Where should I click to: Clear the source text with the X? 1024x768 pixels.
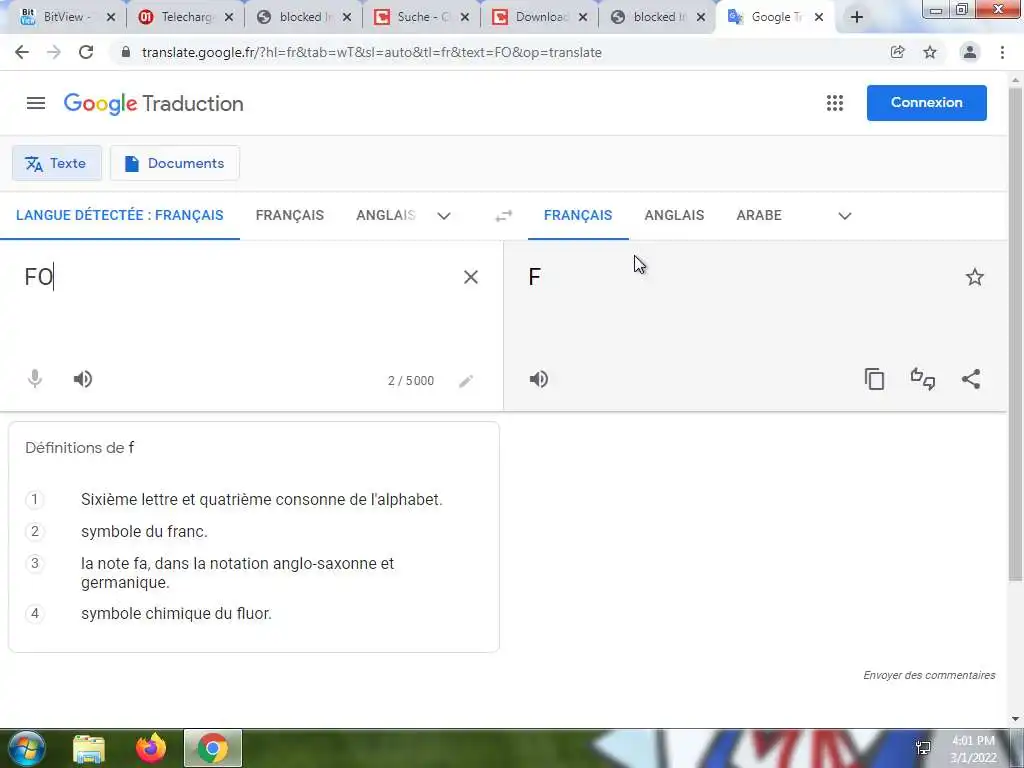[x=470, y=277]
